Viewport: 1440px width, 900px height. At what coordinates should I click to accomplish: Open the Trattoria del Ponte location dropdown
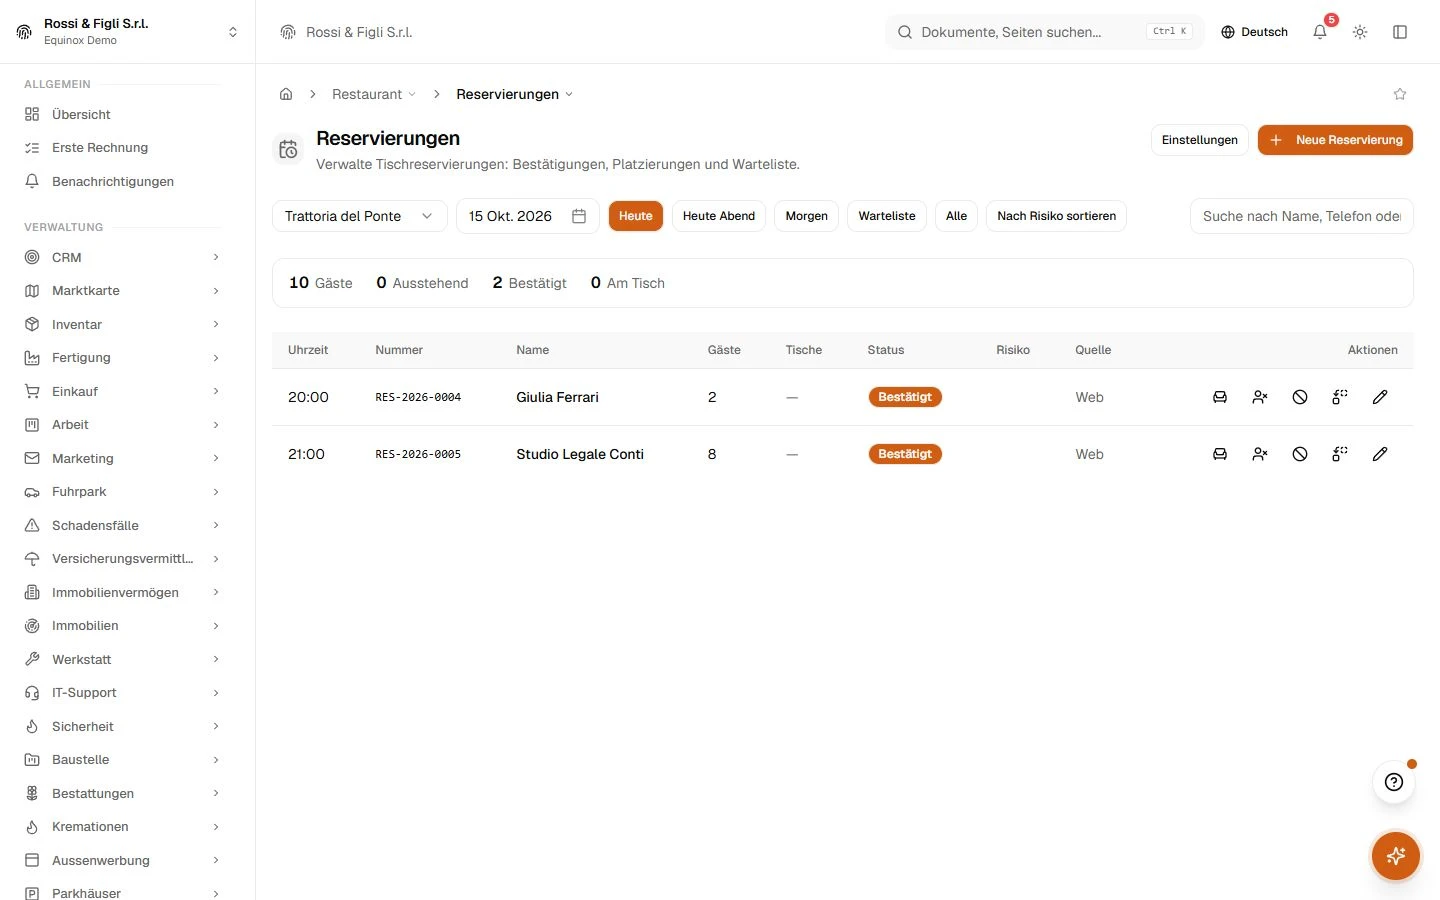coord(360,216)
